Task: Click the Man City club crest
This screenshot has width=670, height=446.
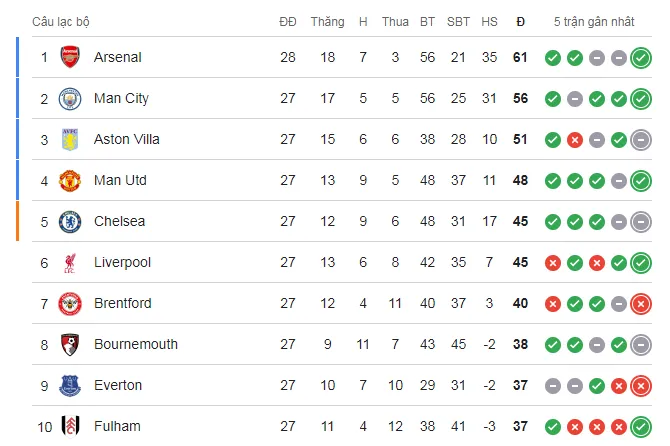Action: 69,99
